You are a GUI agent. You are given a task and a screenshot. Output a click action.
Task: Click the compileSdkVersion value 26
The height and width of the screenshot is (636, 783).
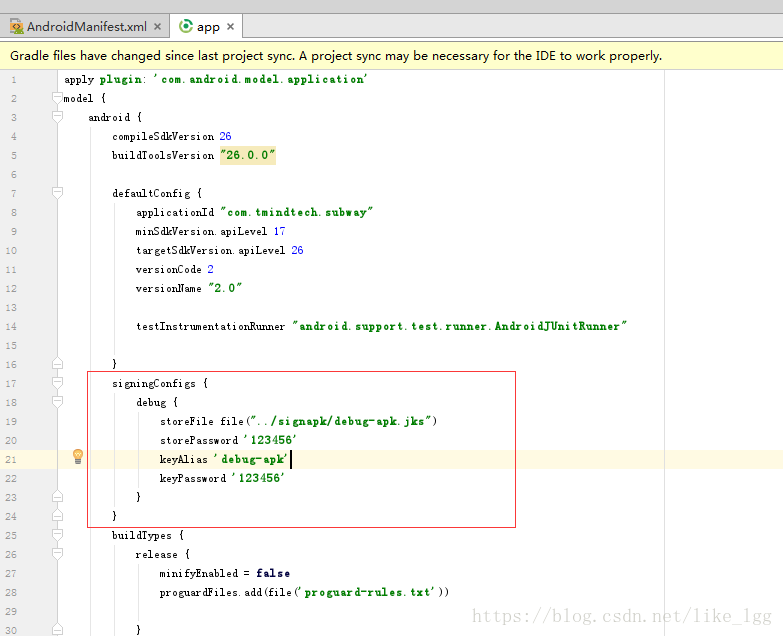225,136
